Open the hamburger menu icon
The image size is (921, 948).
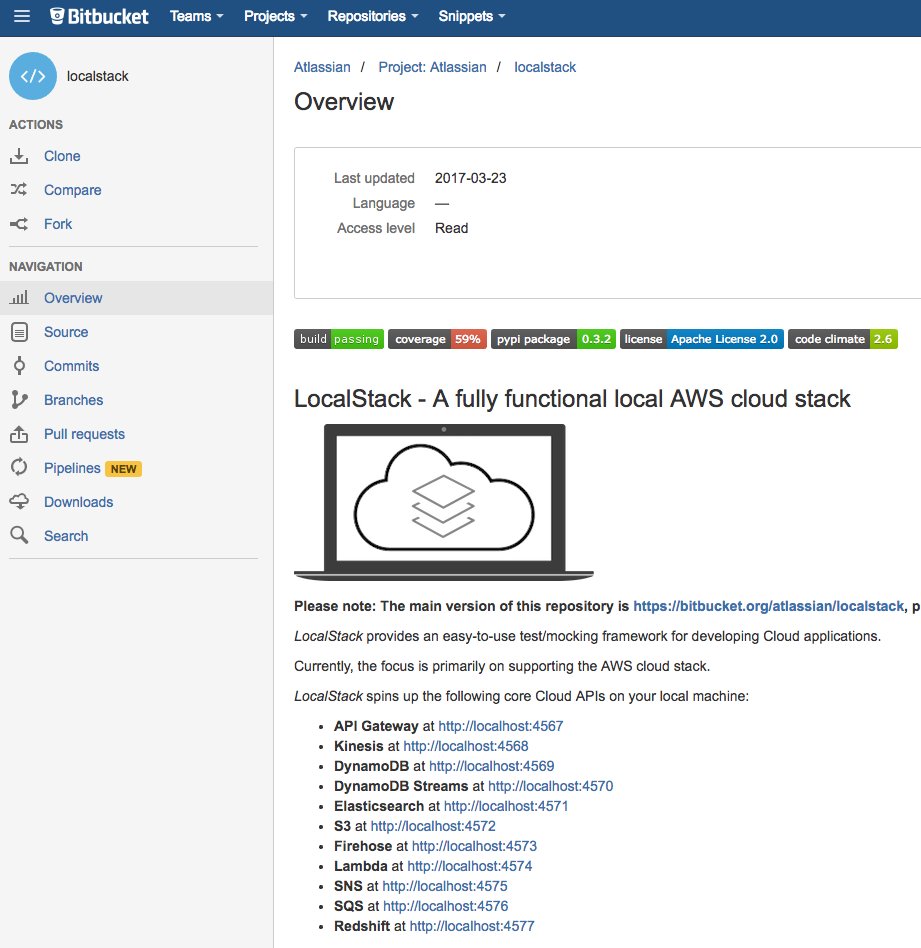tap(22, 16)
